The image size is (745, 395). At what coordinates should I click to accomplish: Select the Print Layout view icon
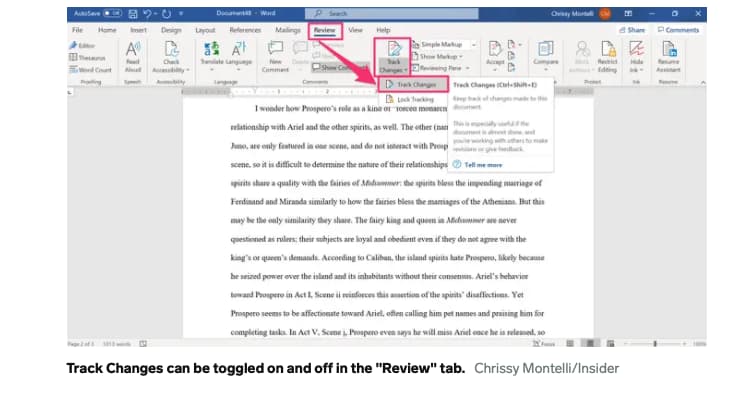click(x=590, y=344)
